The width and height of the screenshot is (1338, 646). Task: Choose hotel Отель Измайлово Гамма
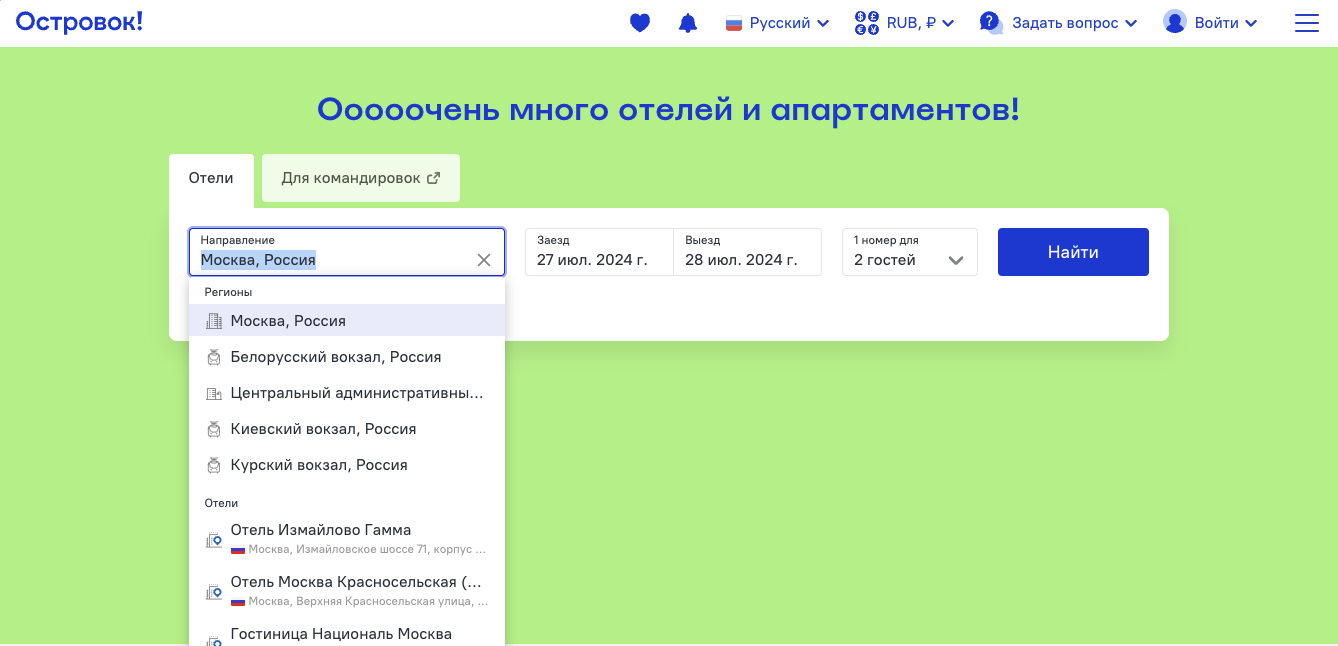[347, 539]
